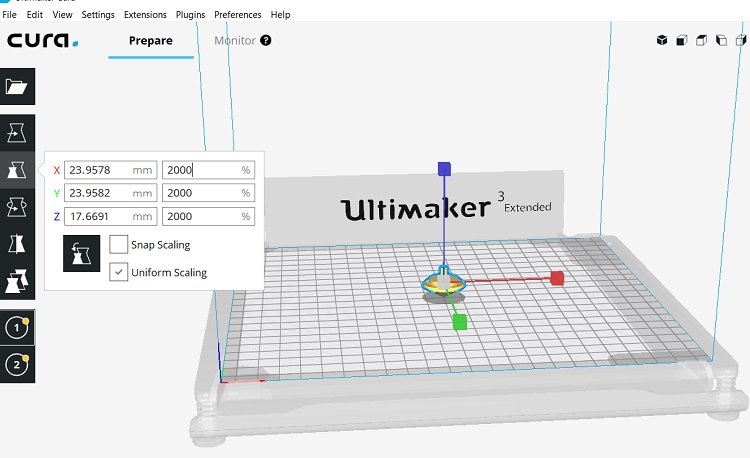
Task: Switch to left side view cube icon
Action: pos(721,40)
